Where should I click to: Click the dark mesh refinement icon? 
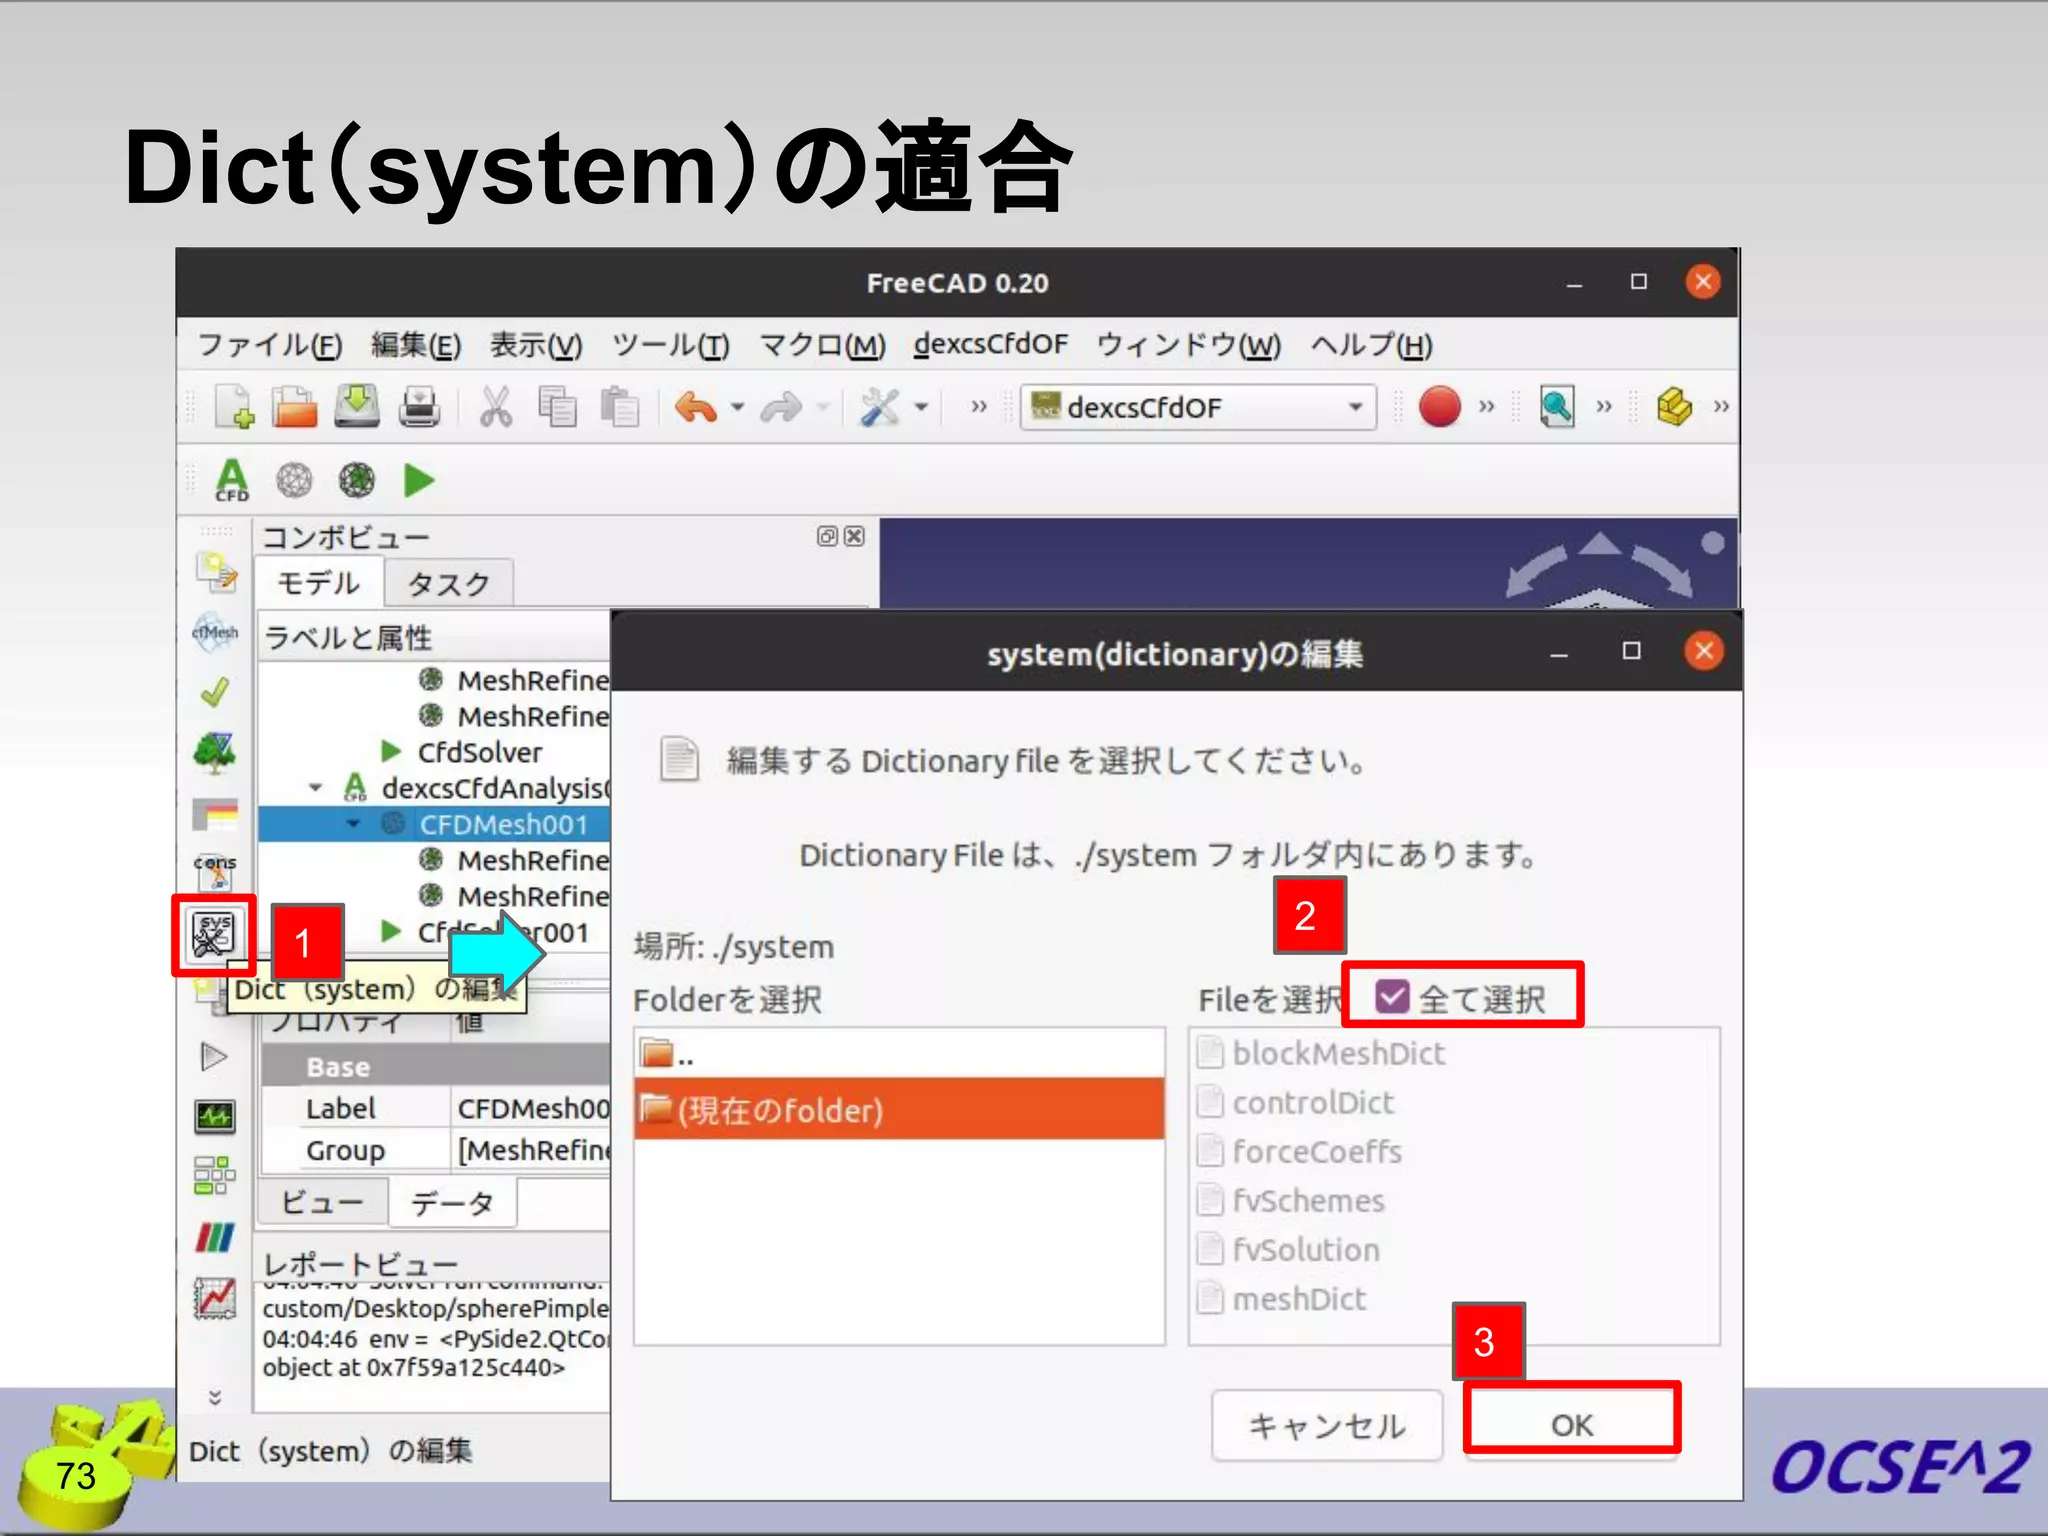click(x=357, y=480)
